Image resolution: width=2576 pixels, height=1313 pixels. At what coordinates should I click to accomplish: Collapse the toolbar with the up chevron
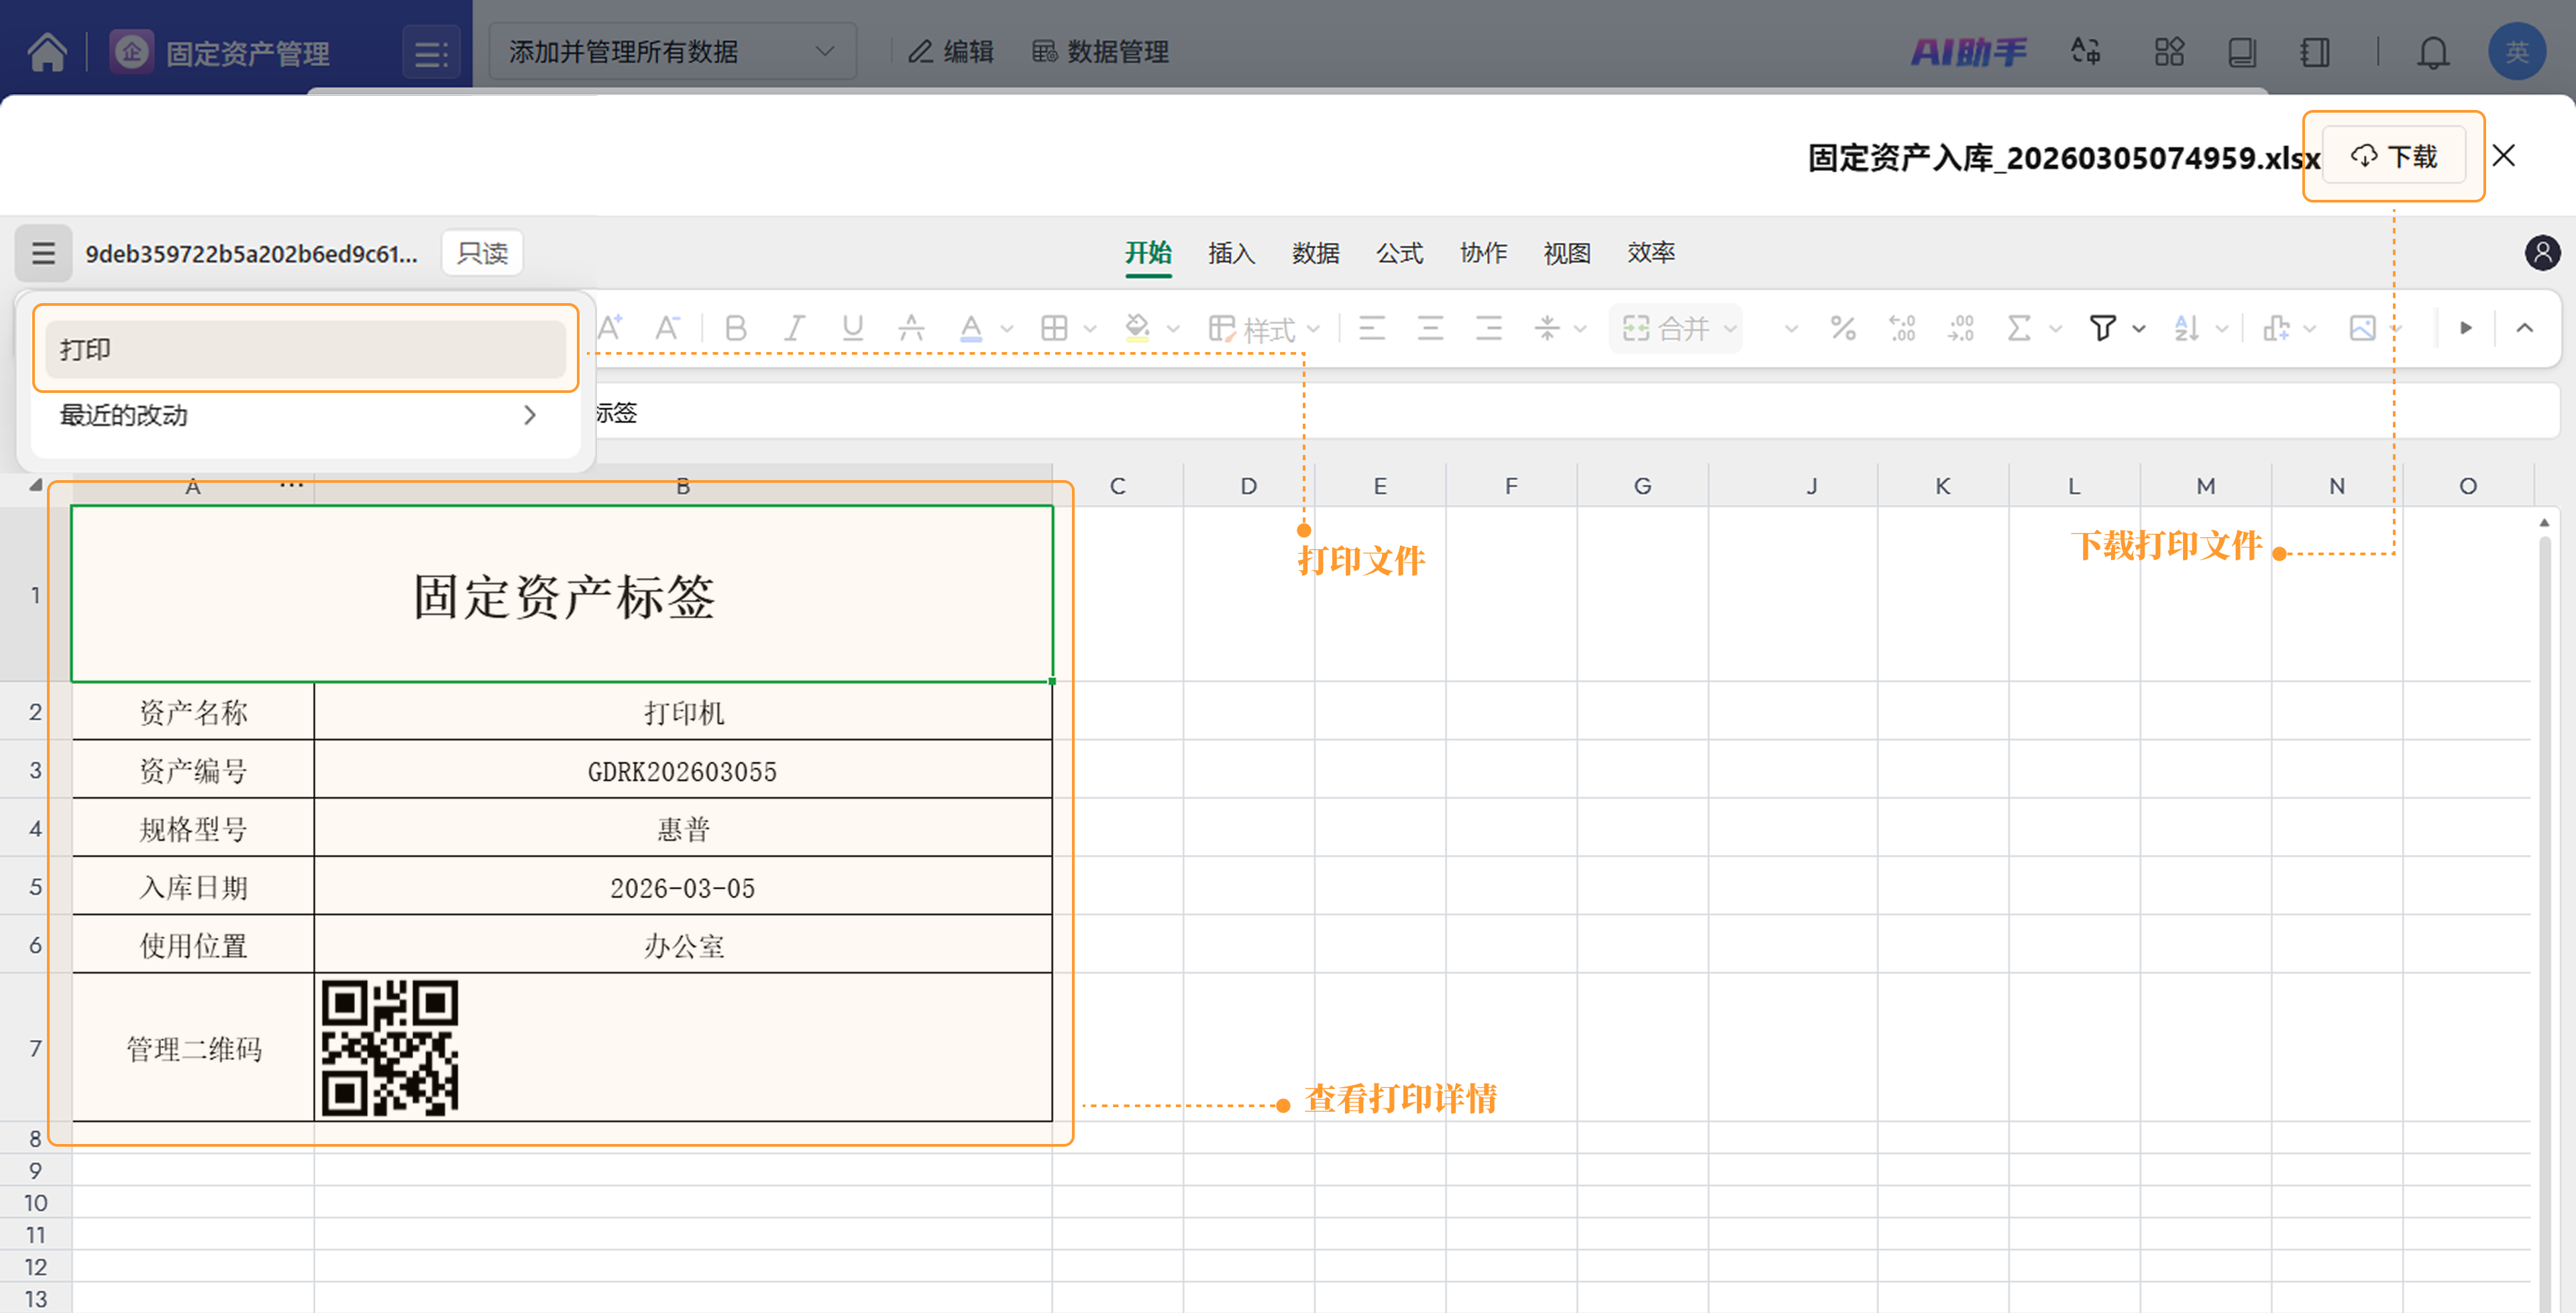2524,328
